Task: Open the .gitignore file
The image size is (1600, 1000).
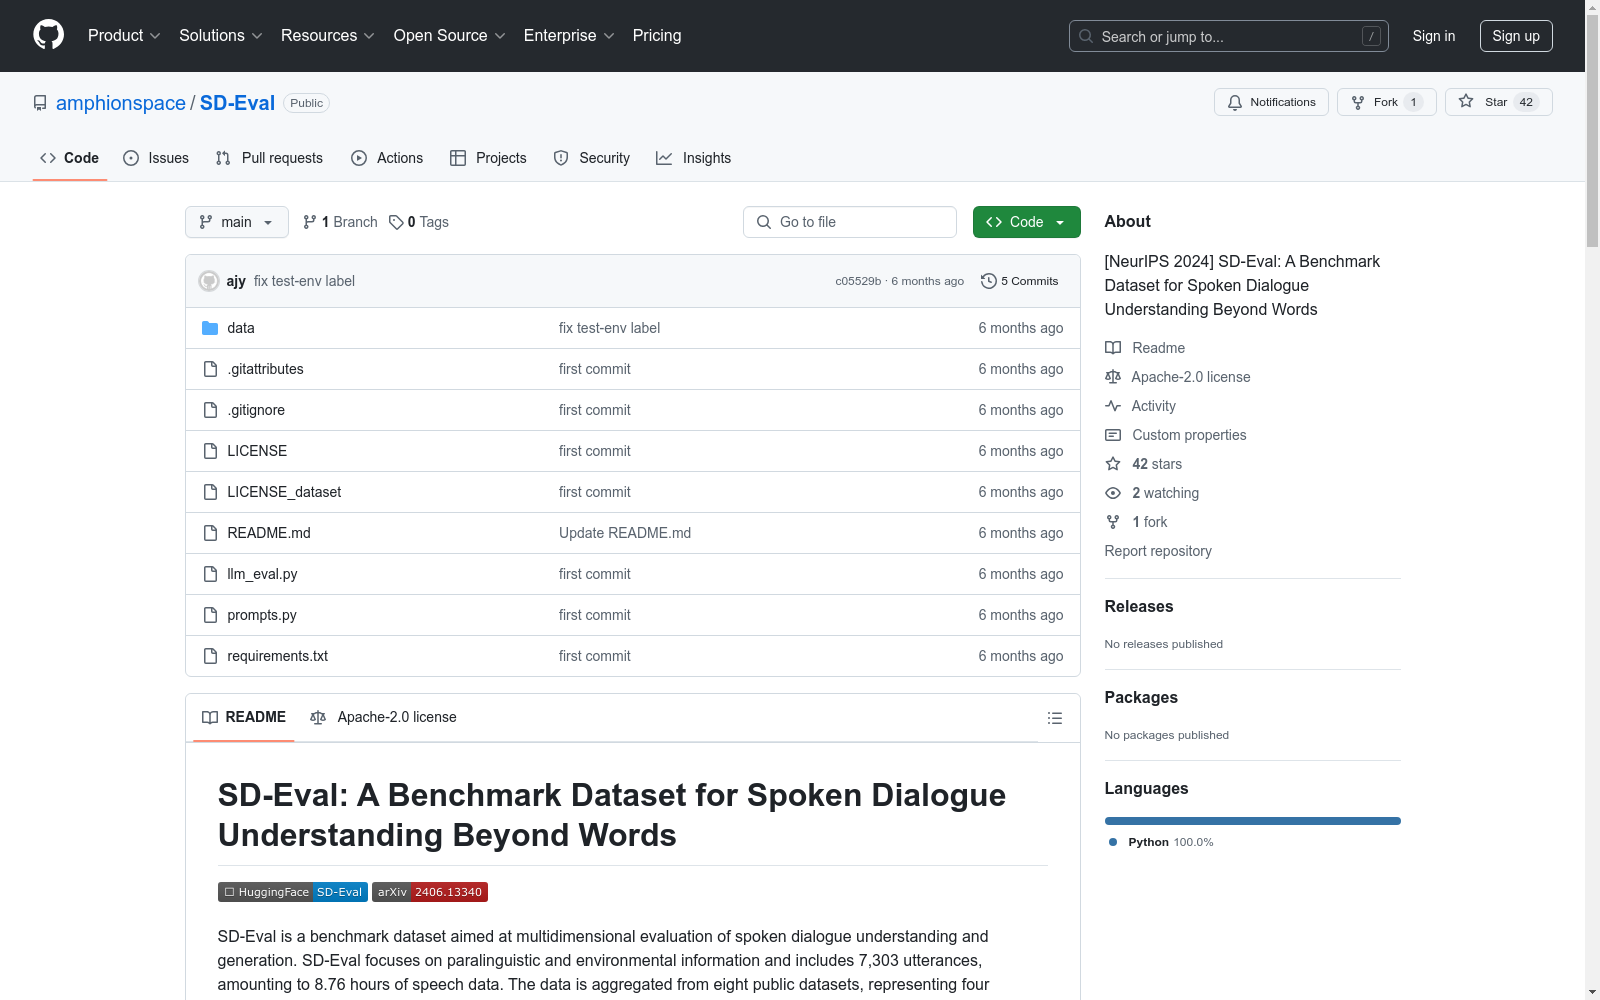Action: click(x=256, y=410)
